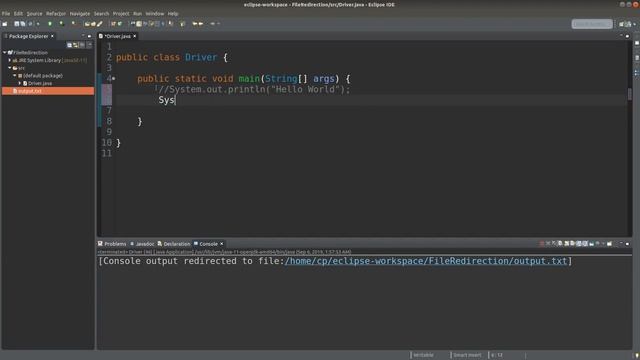
Task: Open Package Explorer view menu triangle
Action: coord(89,45)
